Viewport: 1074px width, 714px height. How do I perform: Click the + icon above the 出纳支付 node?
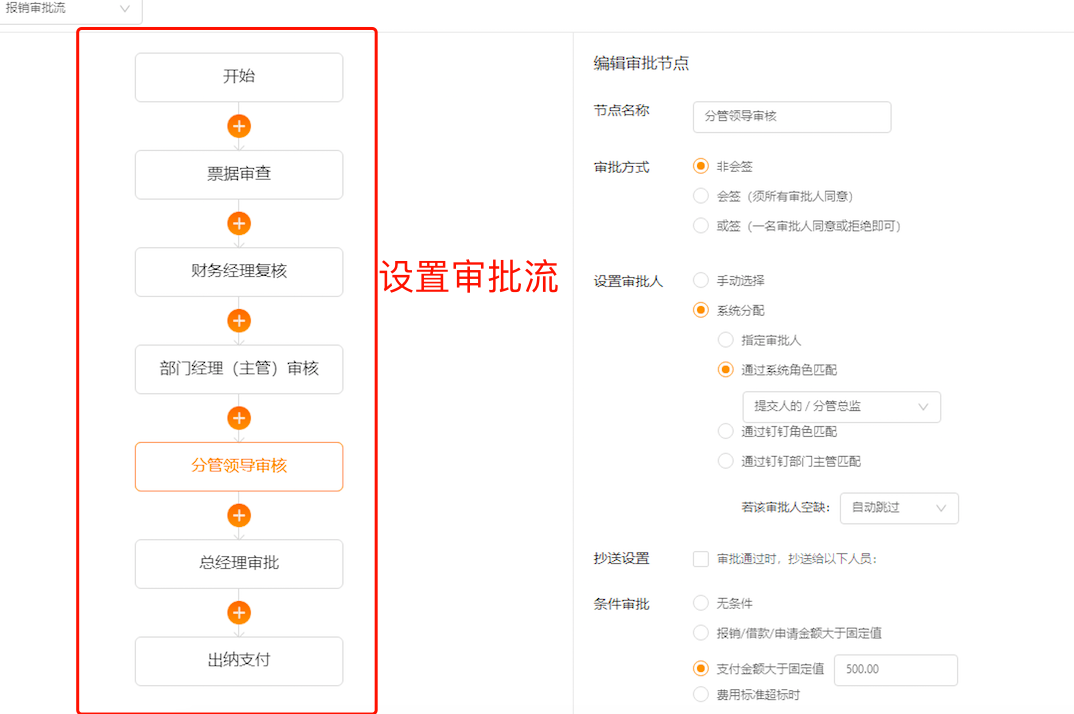pos(238,612)
